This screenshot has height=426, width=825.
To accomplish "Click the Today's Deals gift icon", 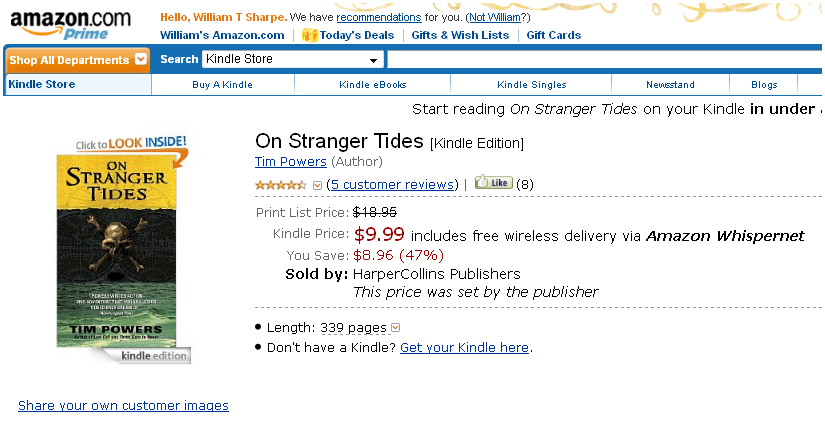I will coord(310,35).
